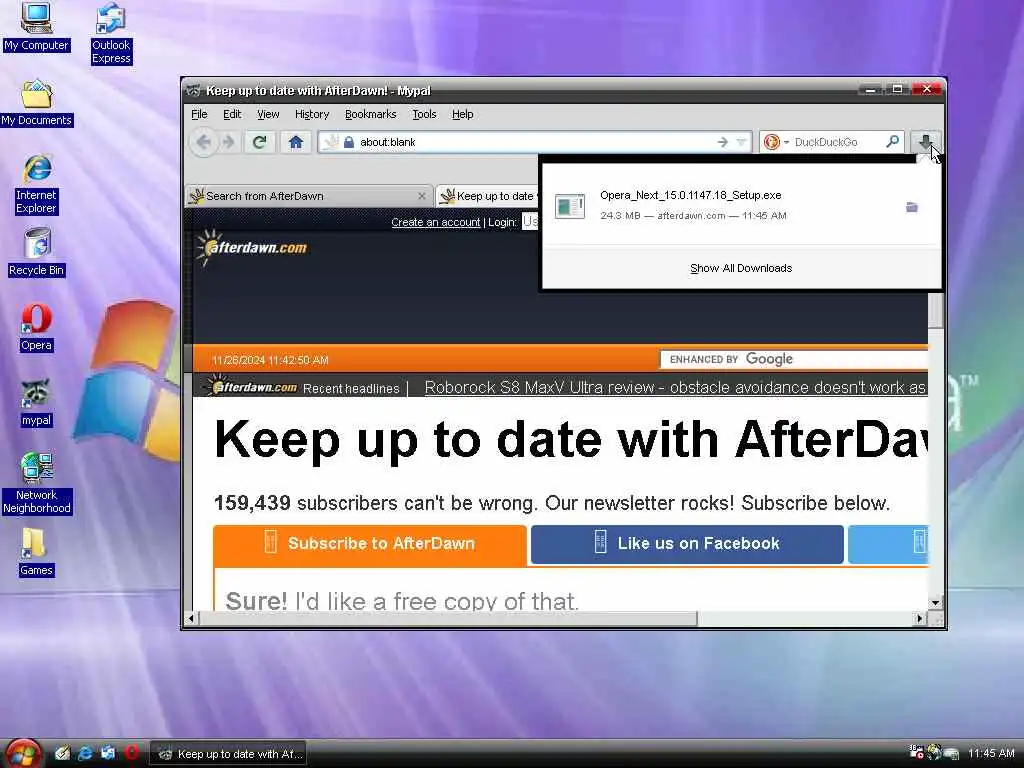
Task: Open Opera desktop shortcut
Action: coord(36,328)
